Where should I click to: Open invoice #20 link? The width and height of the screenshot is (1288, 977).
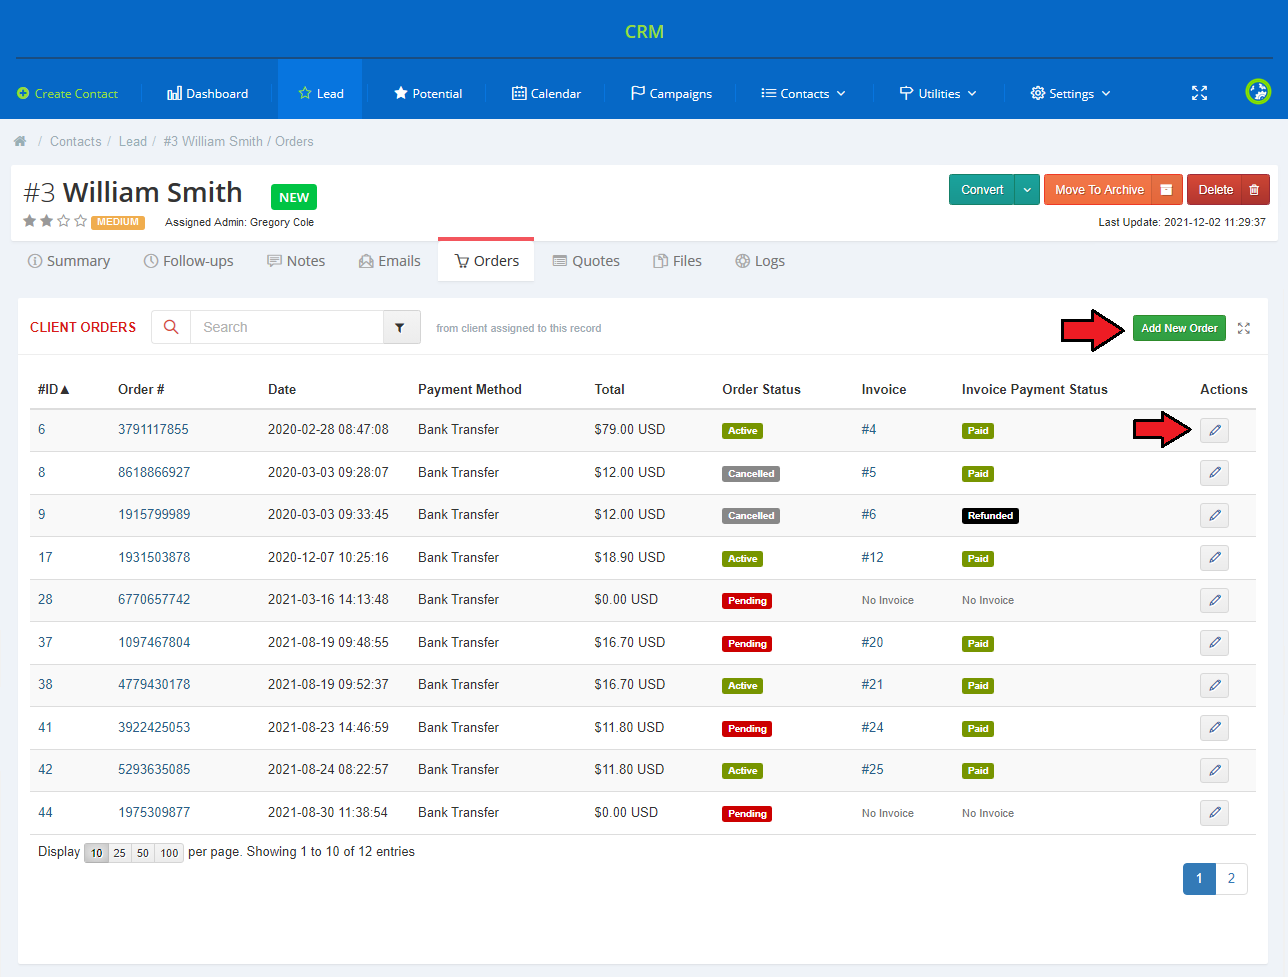[872, 642]
